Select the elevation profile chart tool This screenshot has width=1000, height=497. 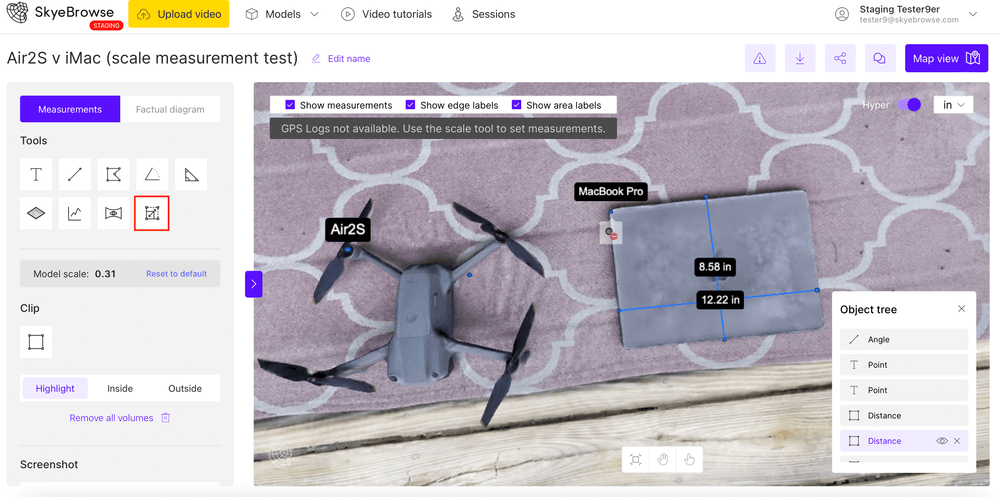[x=75, y=213]
